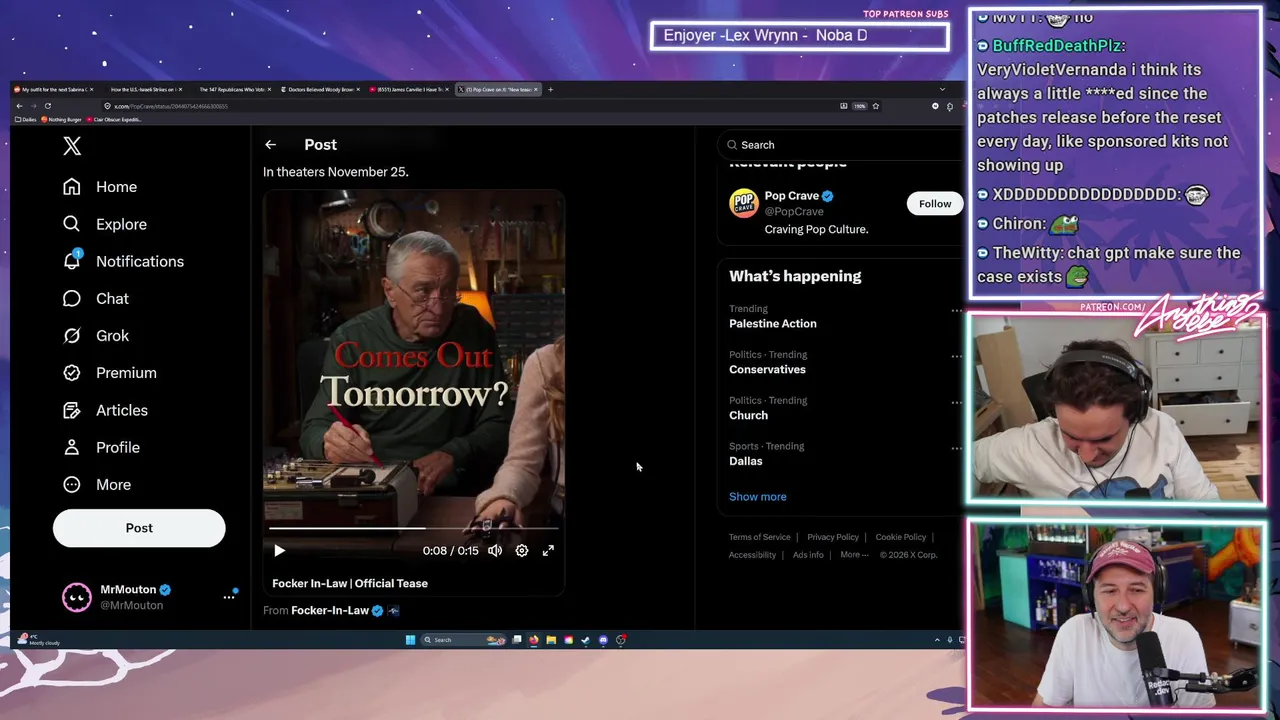Viewport: 1280px width, 720px height.
Task: Open options for Dallas trend
Action: click(x=956, y=448)
